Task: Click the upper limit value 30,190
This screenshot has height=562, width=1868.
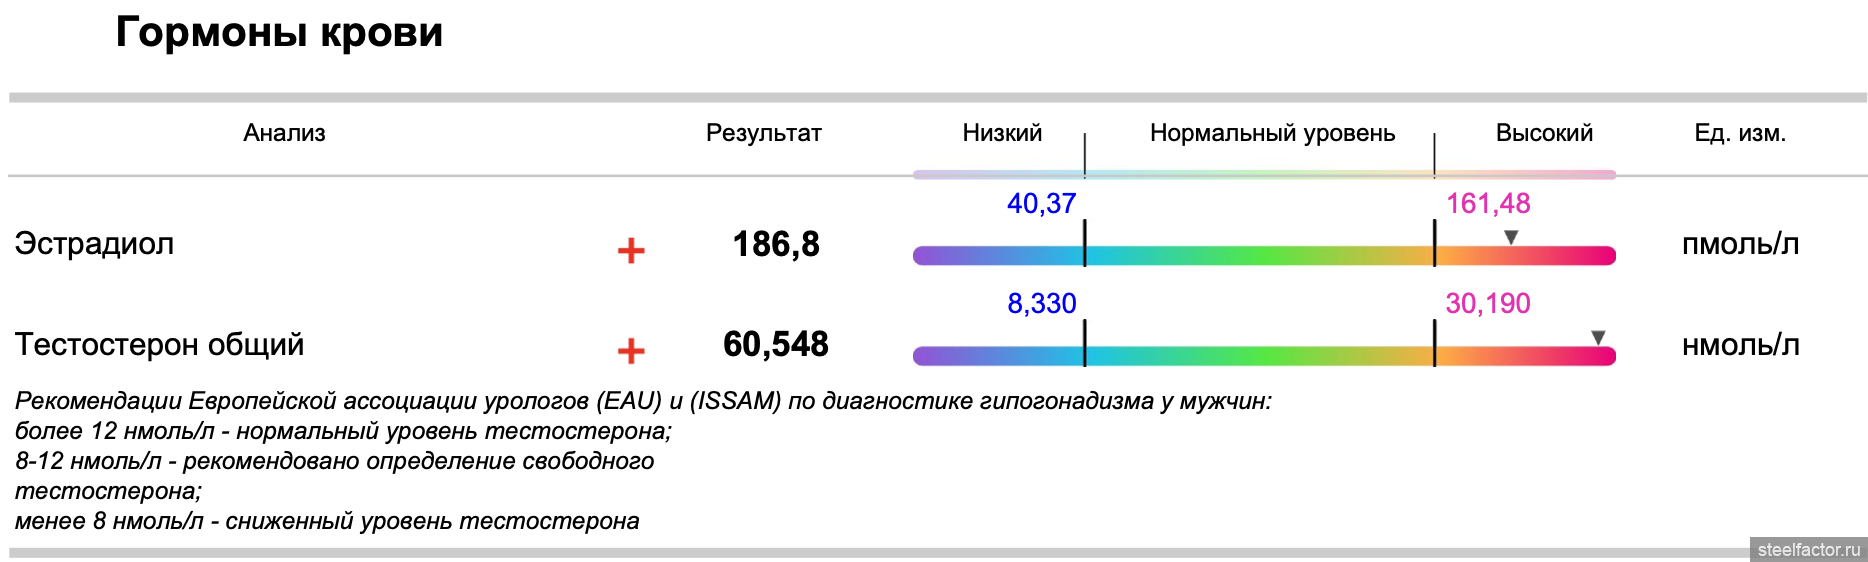Action: click(1488, 303)
